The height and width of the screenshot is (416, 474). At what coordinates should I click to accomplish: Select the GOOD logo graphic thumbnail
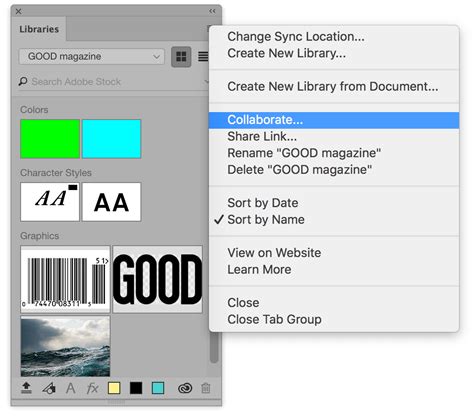point(158,279)
